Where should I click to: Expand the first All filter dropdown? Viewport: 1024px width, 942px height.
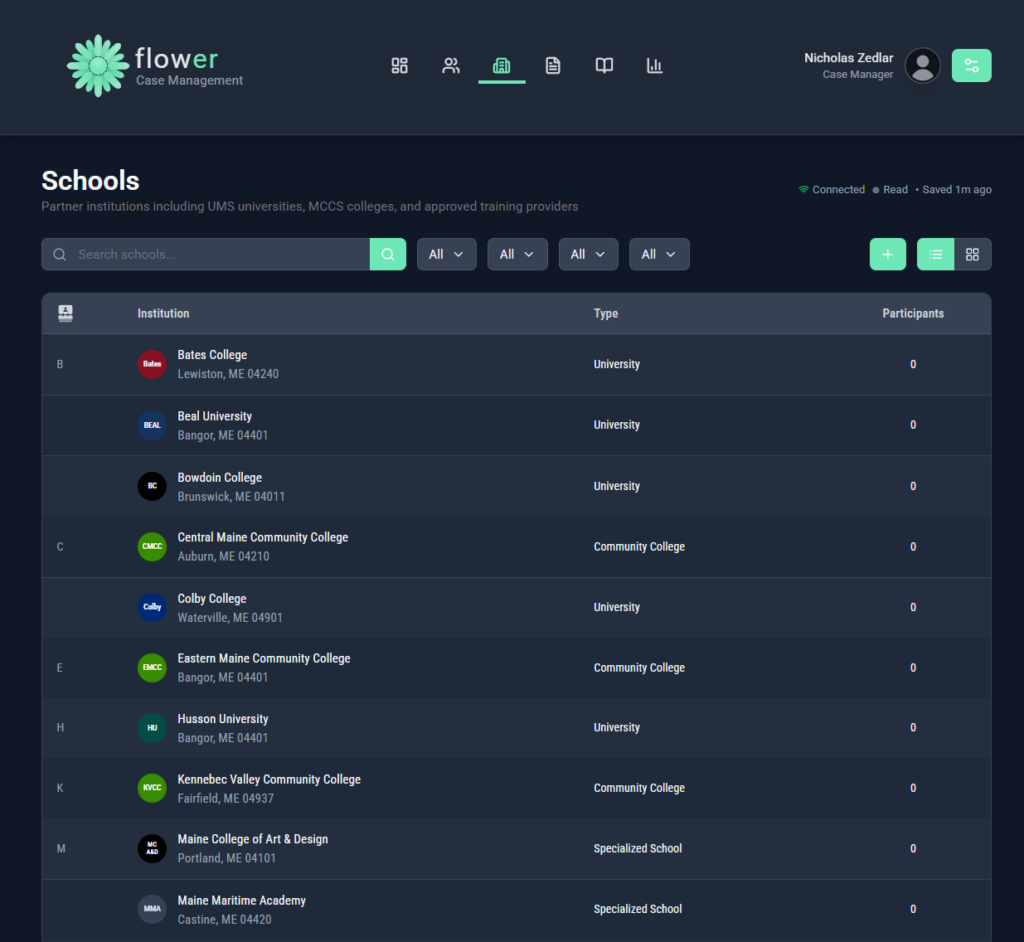click(446, 254)
